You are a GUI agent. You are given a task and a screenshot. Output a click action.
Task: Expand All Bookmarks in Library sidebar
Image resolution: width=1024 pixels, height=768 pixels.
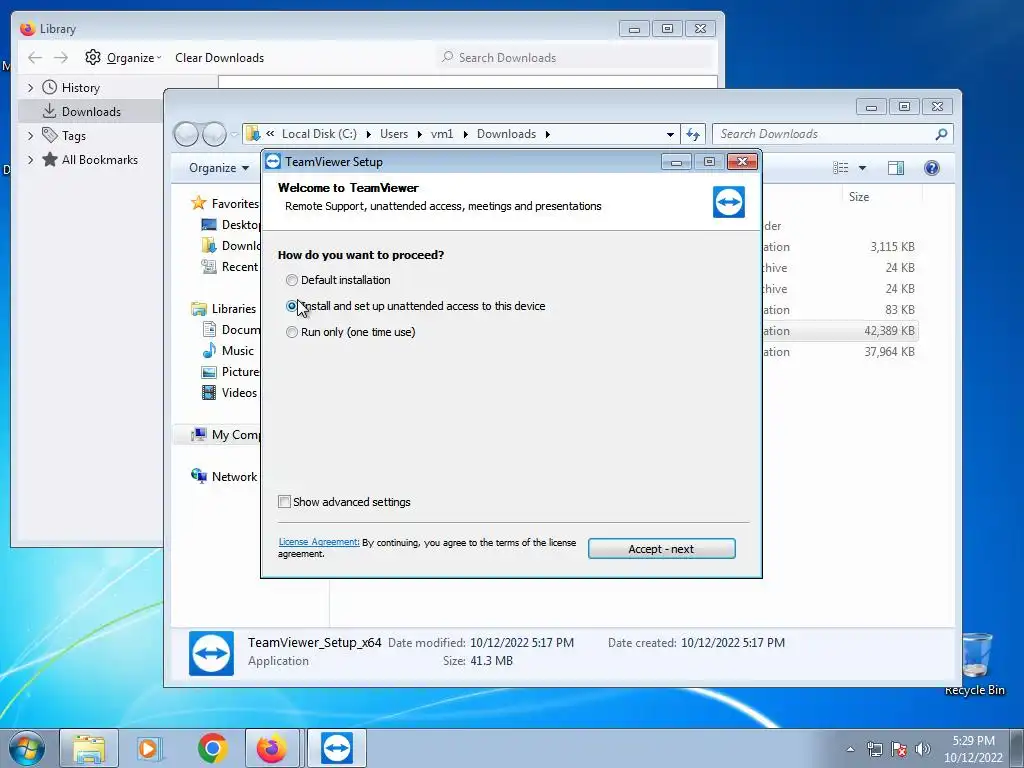coord(30,159)
